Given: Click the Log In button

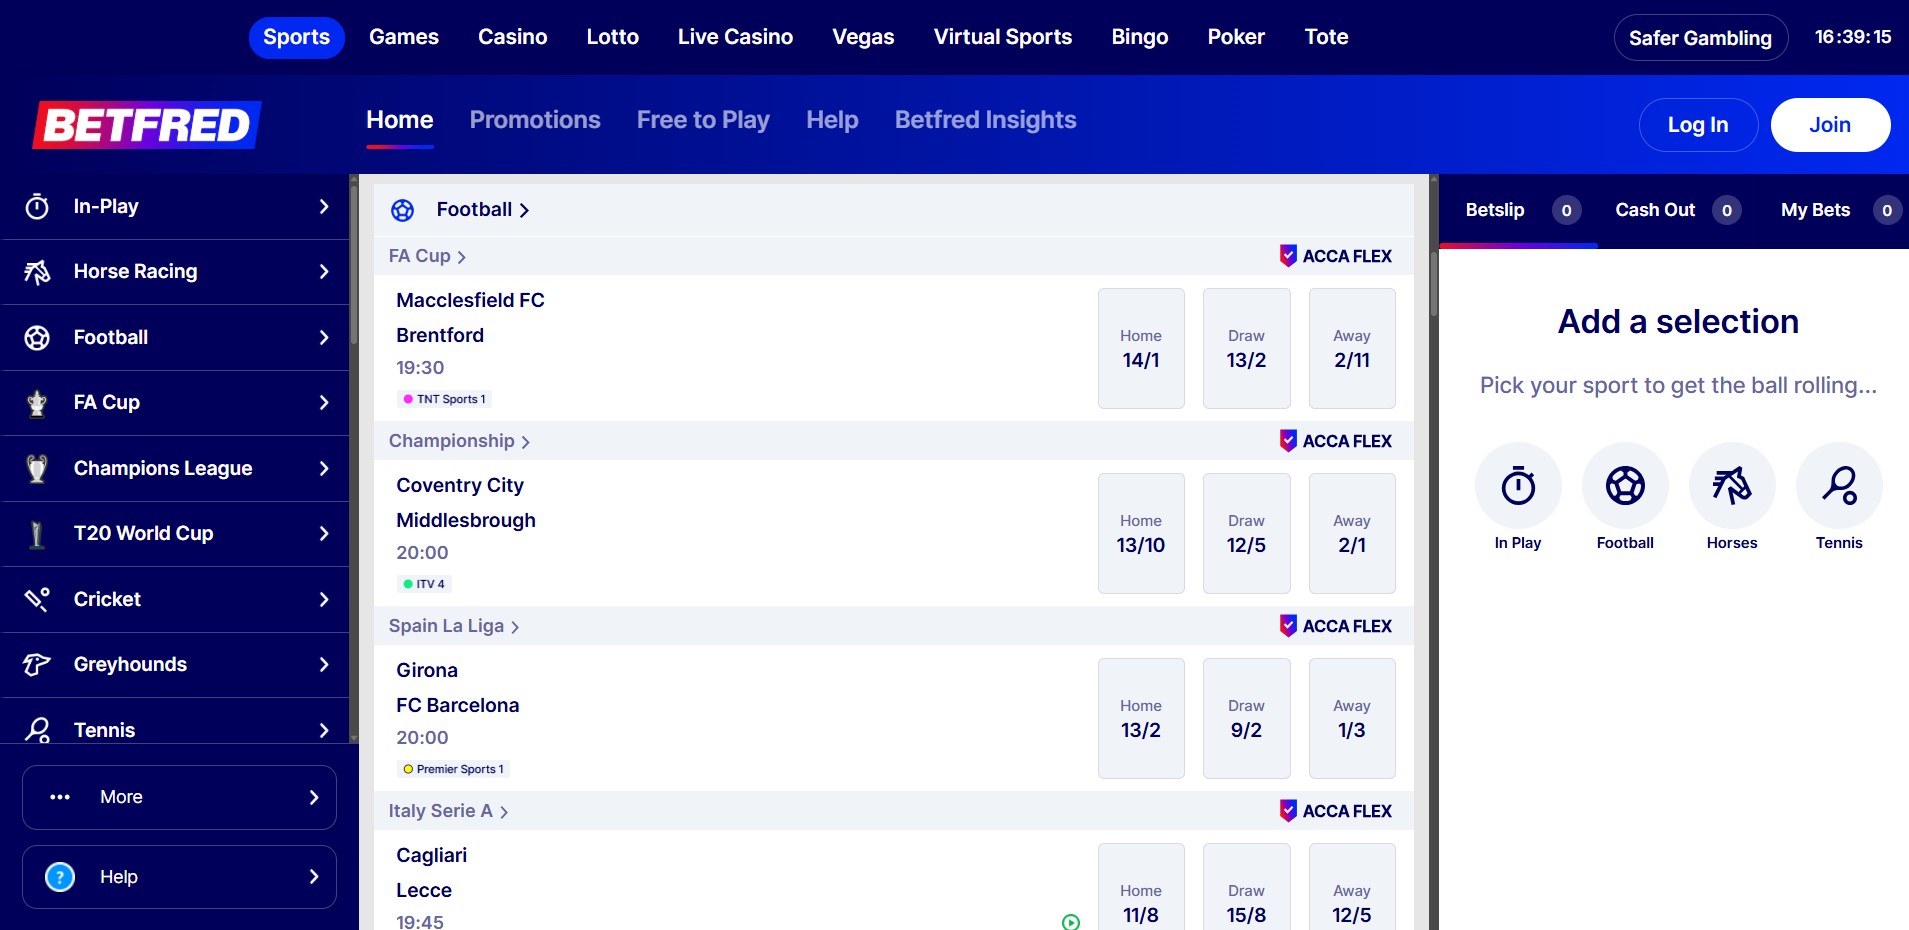Looking at the screenshot, I should tap(1697, 125).
